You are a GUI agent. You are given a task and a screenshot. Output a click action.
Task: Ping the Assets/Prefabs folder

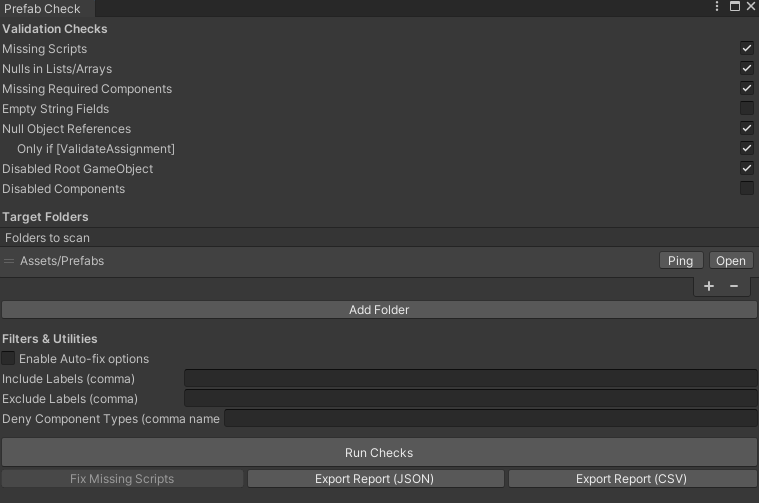pos(681,260)
